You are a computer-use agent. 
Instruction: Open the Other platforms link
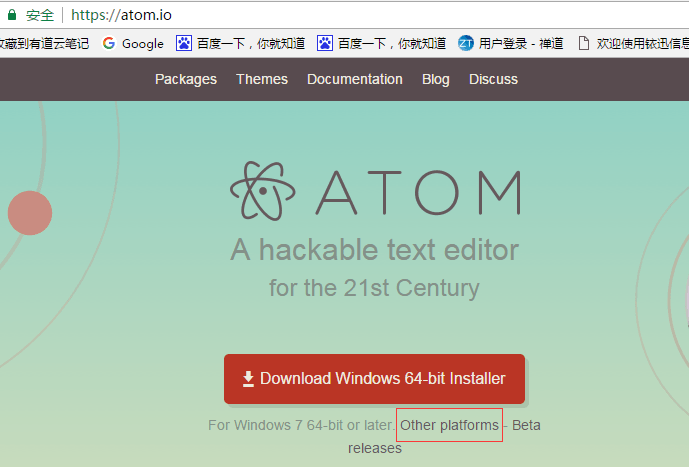pyautogui.click(x=449, y=425)
